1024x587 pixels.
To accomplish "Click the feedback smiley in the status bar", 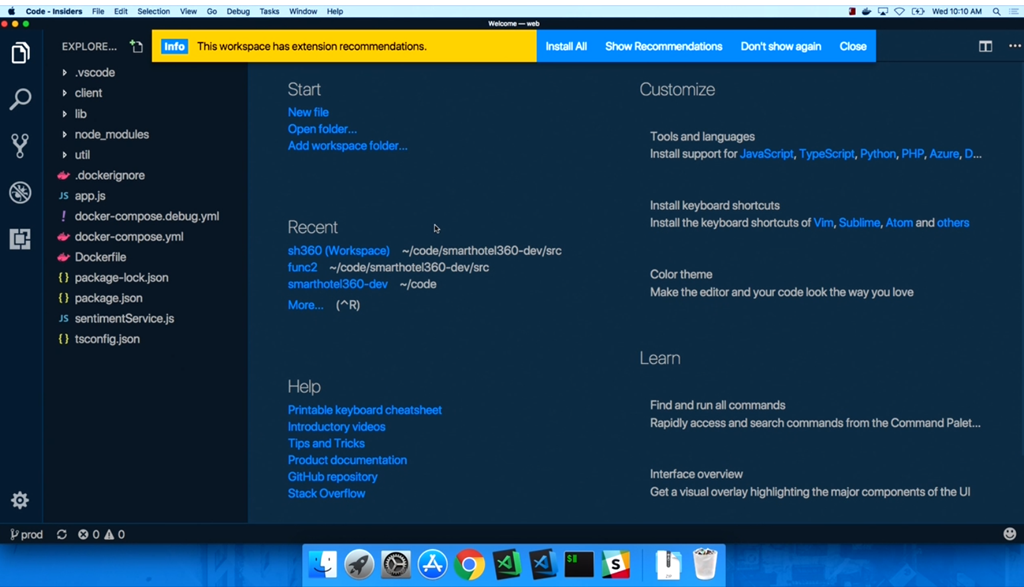I will (x=1010, y=533).
